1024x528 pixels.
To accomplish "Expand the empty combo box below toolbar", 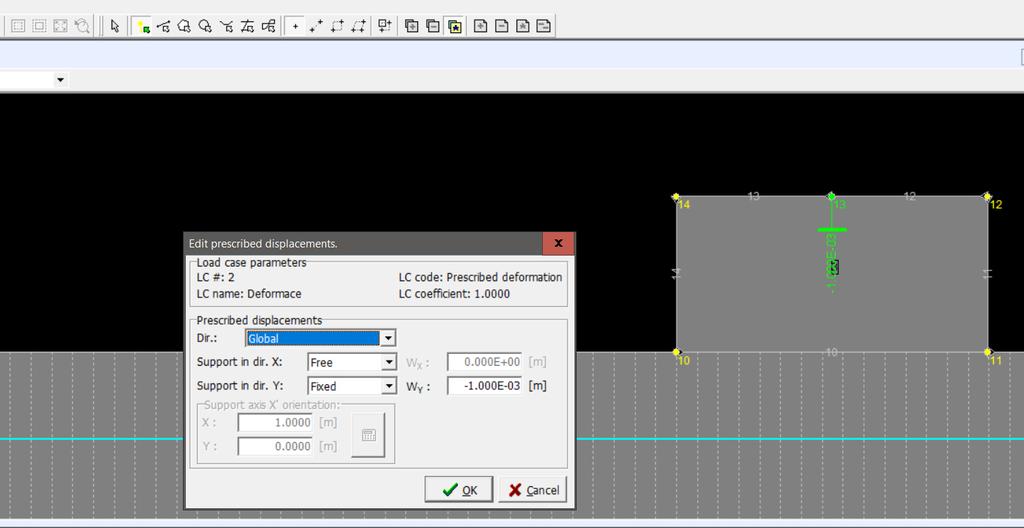I will 61,80.
